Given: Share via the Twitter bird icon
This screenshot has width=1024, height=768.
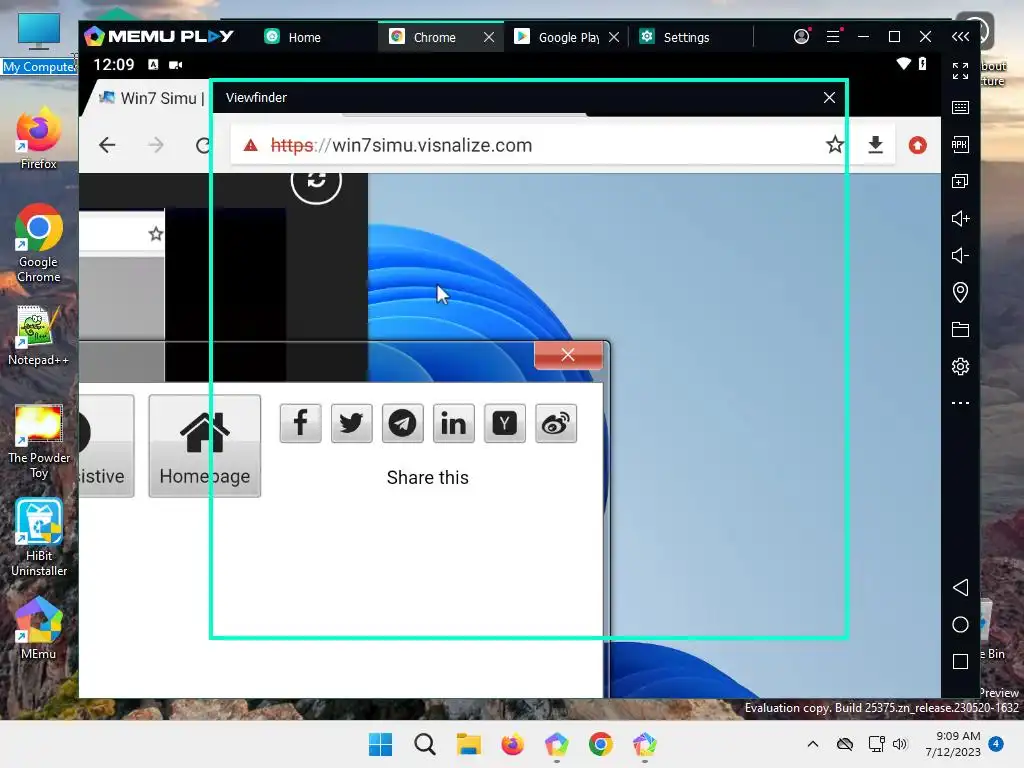Looking at the screenshot, I should (x=351, y=423).
